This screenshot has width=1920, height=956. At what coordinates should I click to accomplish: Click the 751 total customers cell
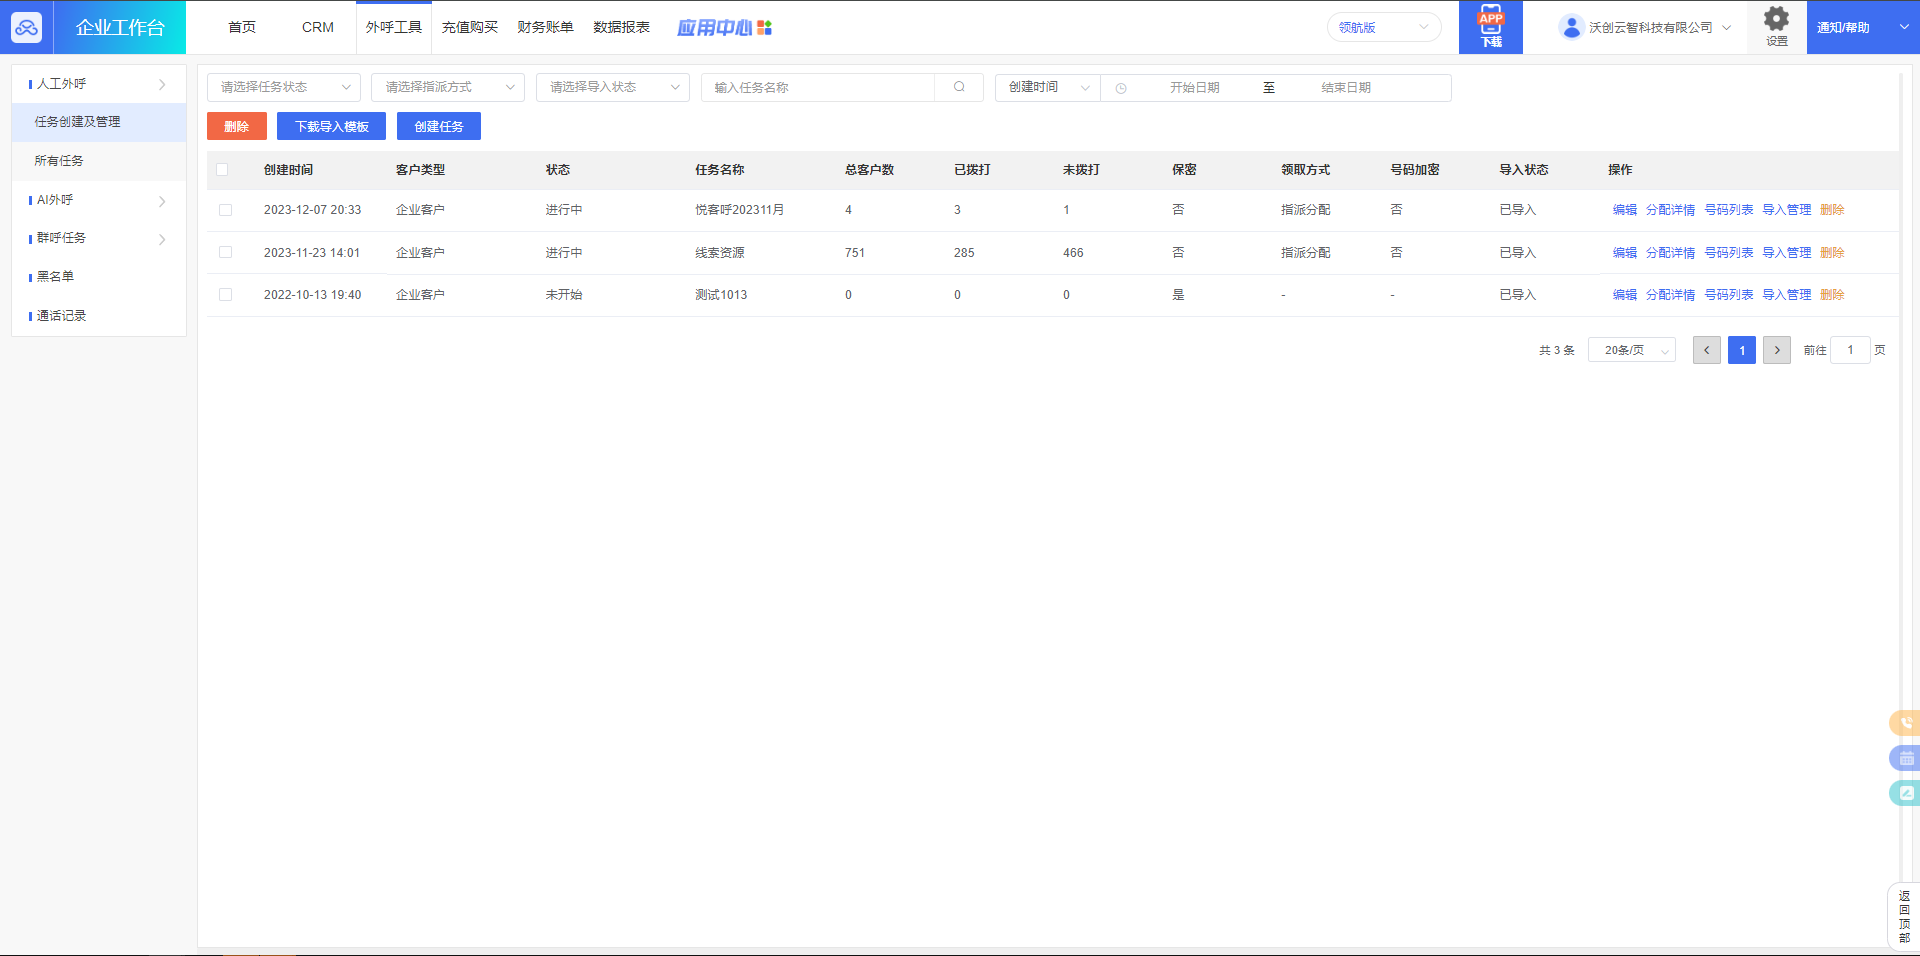tap(855, 252)
